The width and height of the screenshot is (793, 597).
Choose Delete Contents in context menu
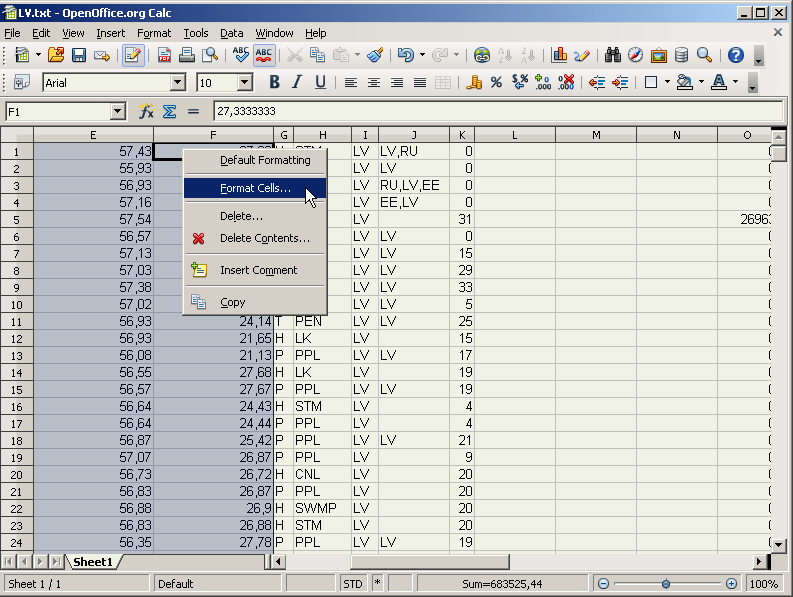255,238
